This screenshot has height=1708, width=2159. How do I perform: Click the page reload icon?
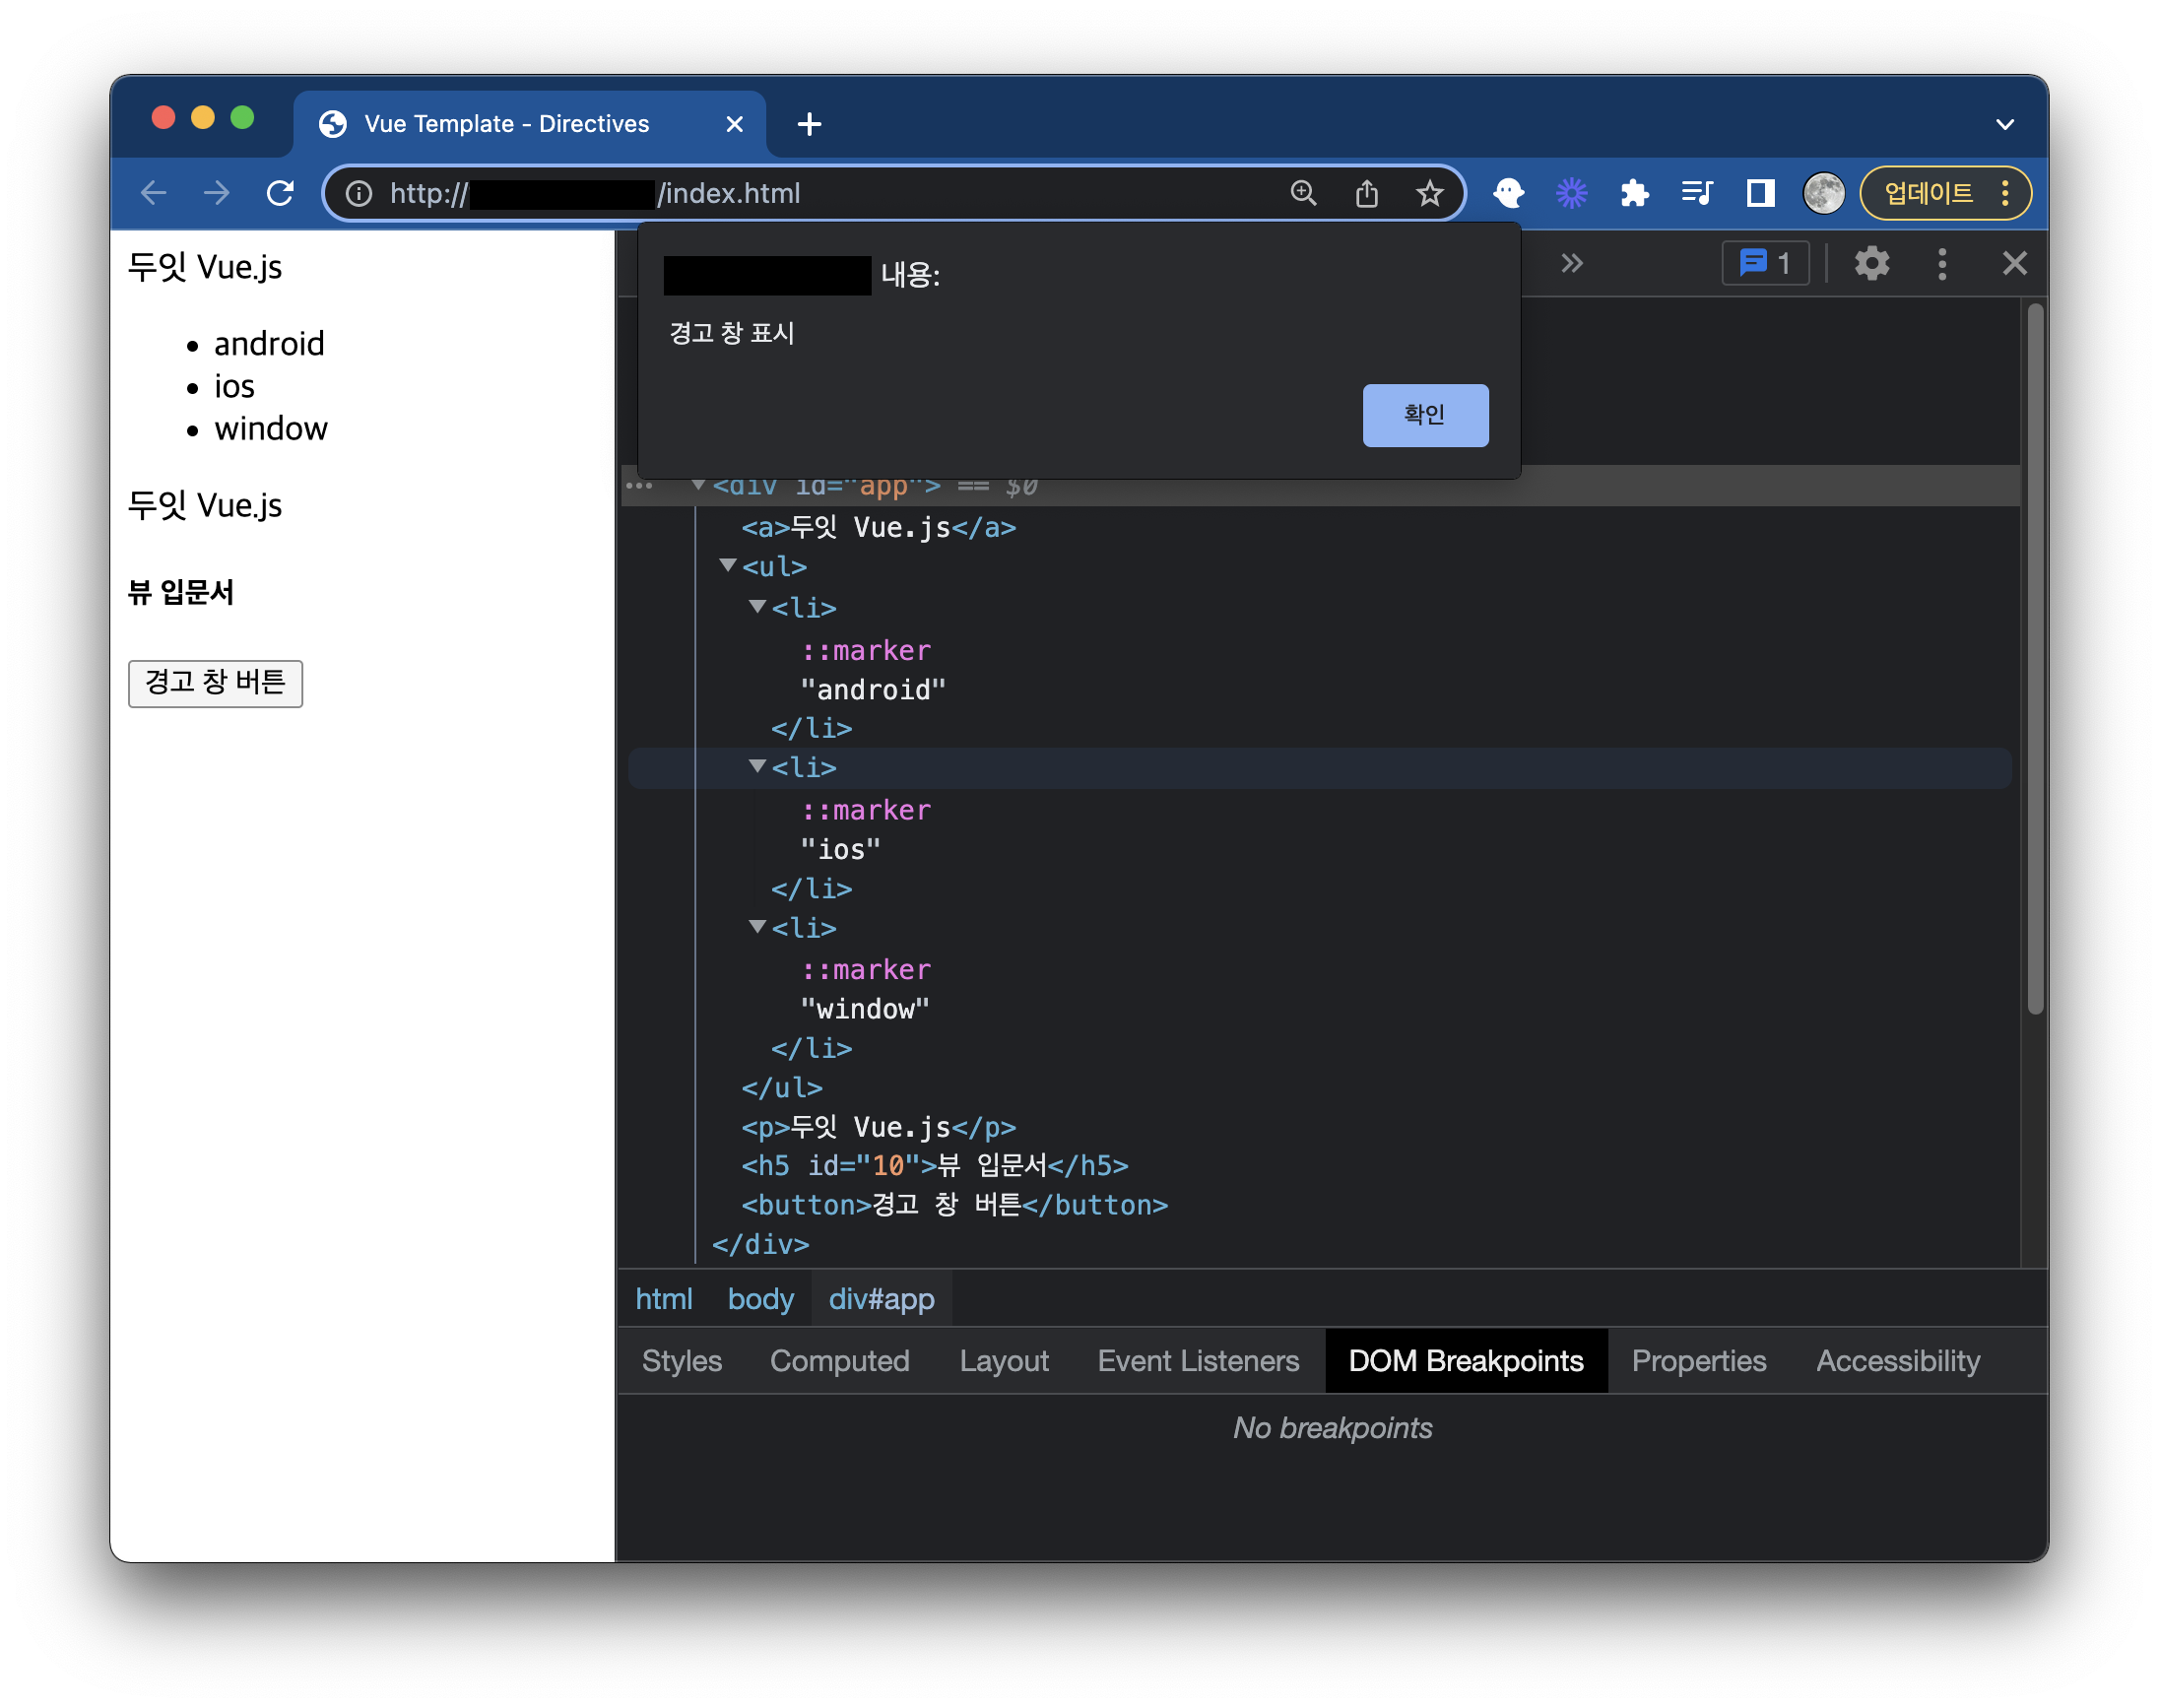pyautogui.click(x=281, y=193)
